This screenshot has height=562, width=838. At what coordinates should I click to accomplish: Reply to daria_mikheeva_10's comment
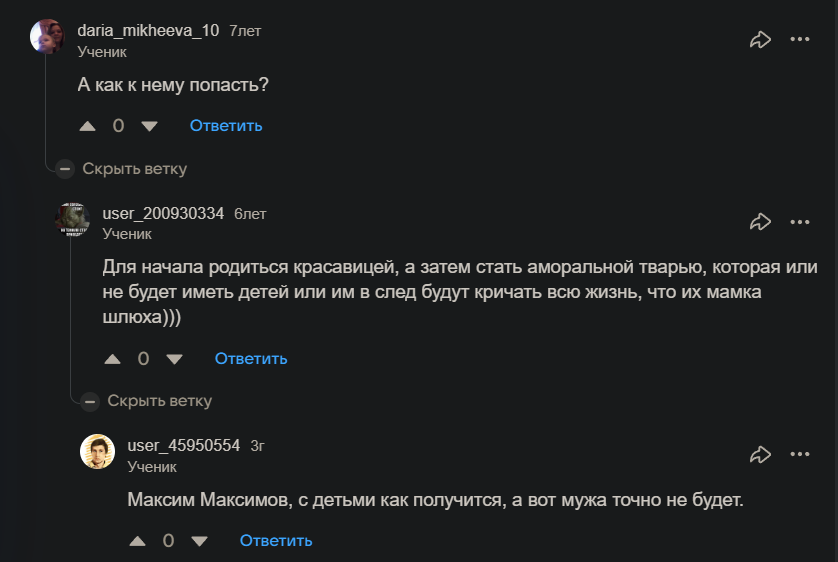click(x=226, y=126)
